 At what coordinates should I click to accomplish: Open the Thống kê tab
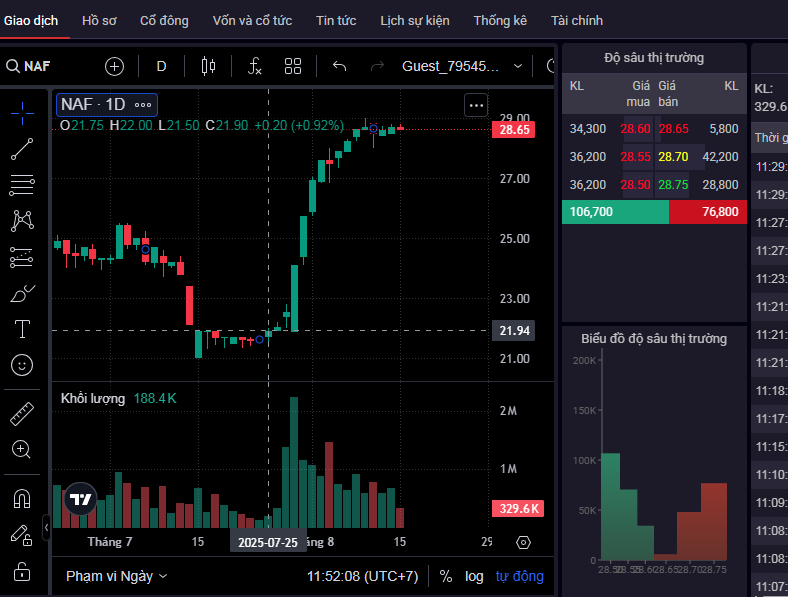pos(500,21)
